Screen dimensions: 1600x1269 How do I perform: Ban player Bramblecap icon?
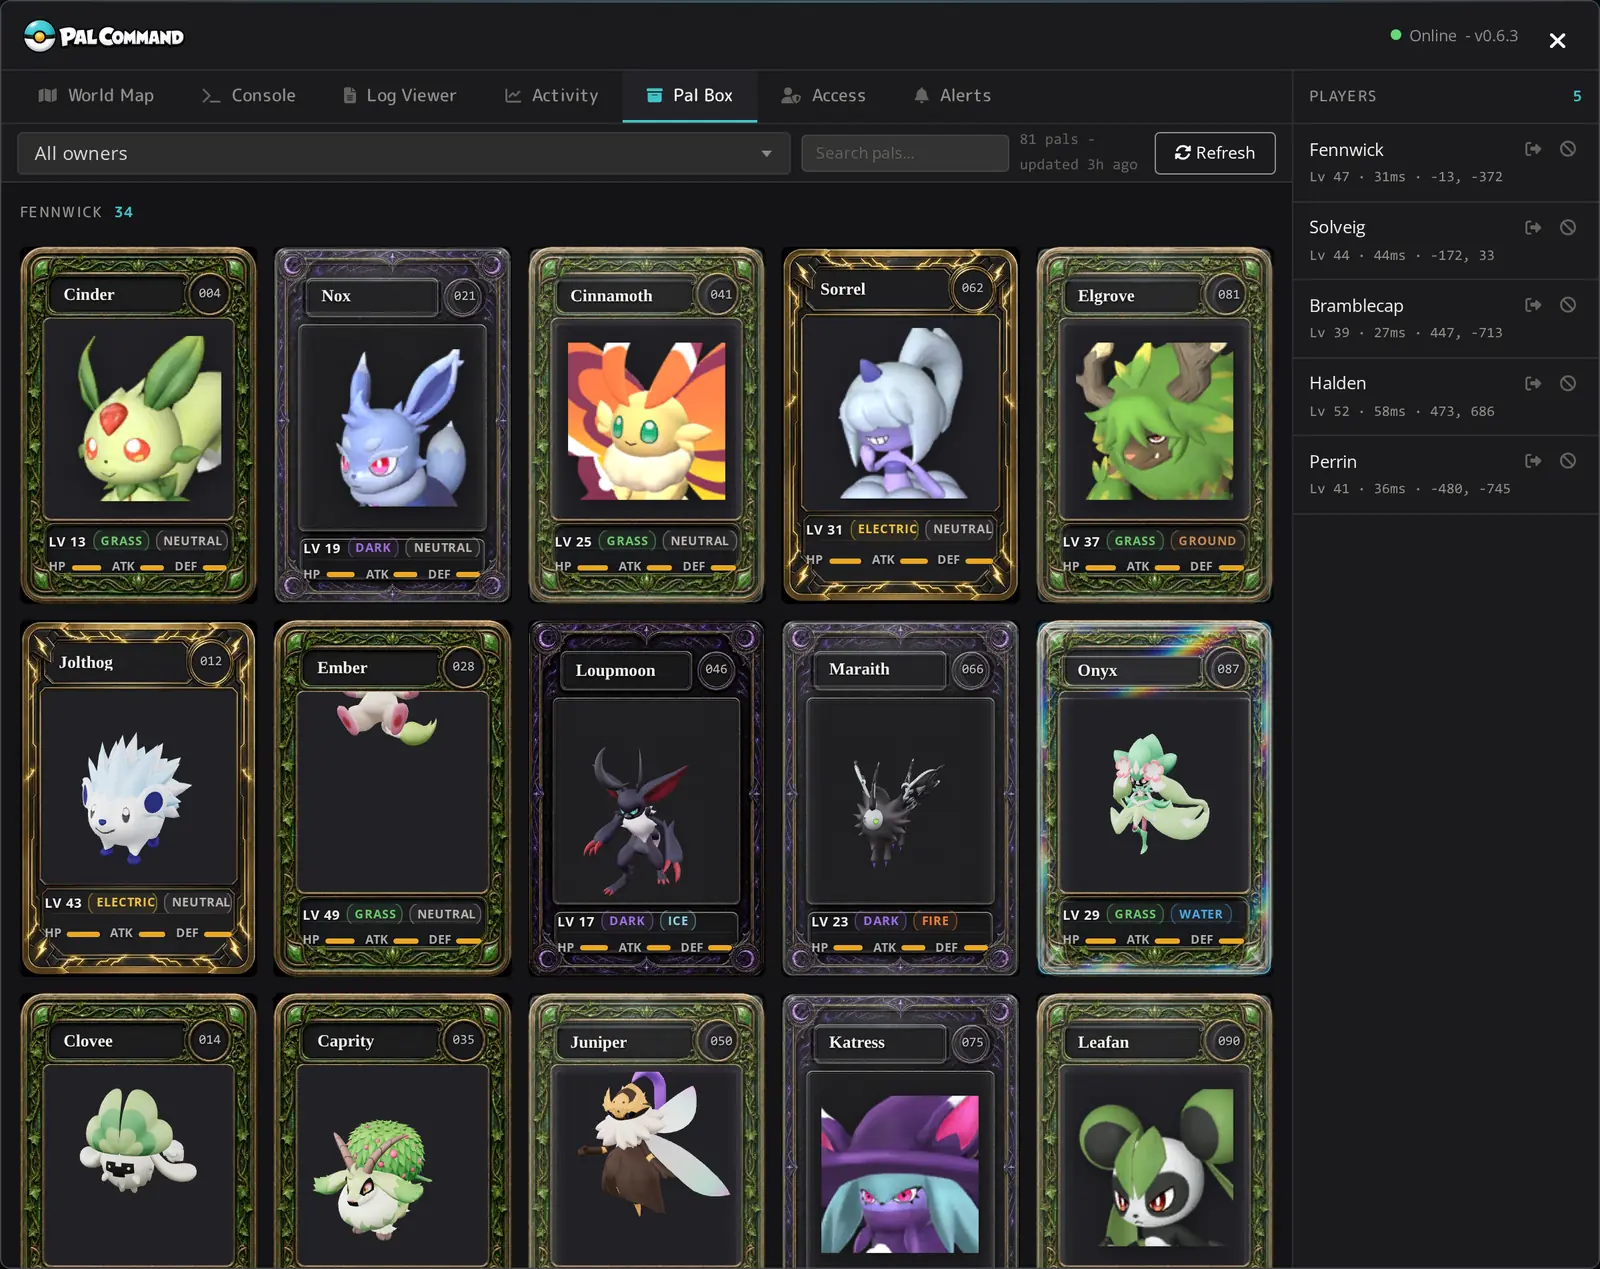[x=1568, y=305]
